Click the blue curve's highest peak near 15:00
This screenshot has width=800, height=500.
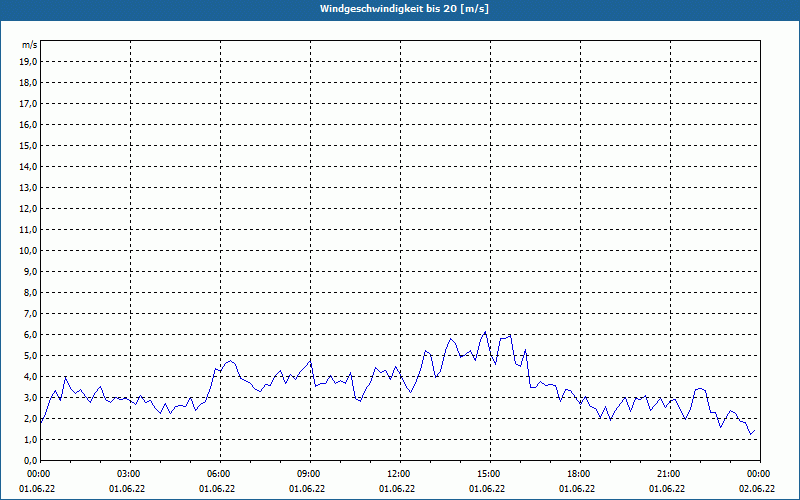[x=485, y=332]
